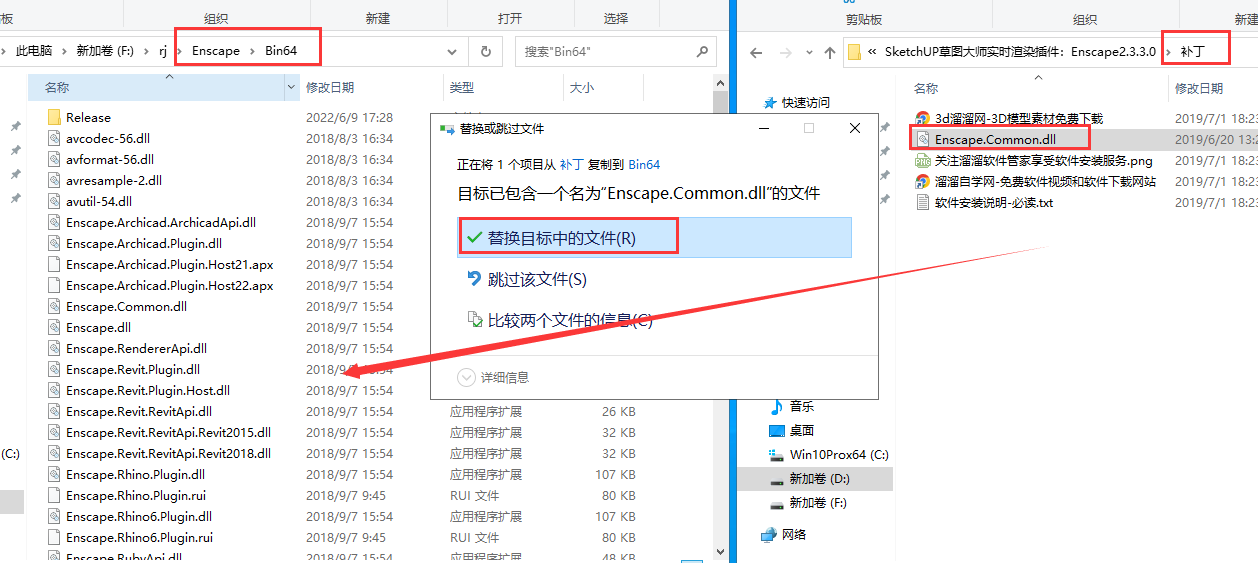Click the Bin64 link in dialog copy text

[x=644, y=164]
